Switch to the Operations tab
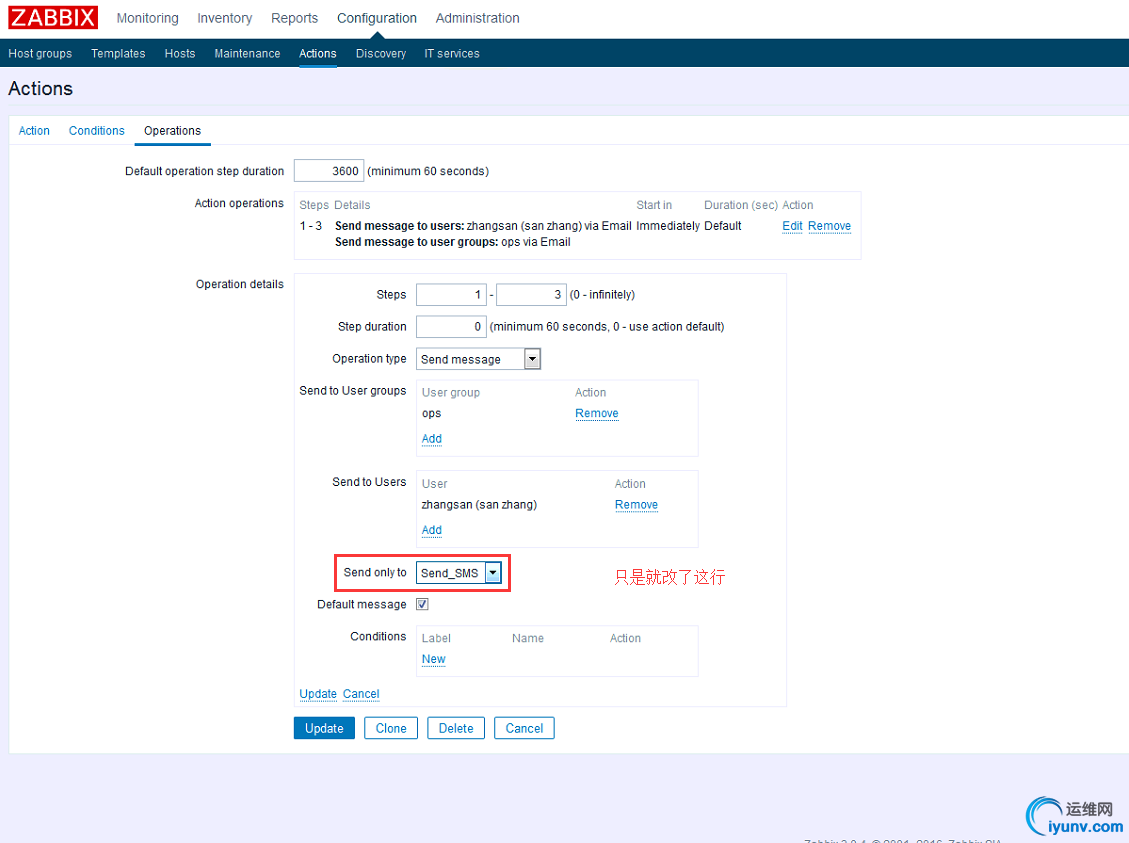The width and height of the screenshot is (1129, 843). [172, 130]
